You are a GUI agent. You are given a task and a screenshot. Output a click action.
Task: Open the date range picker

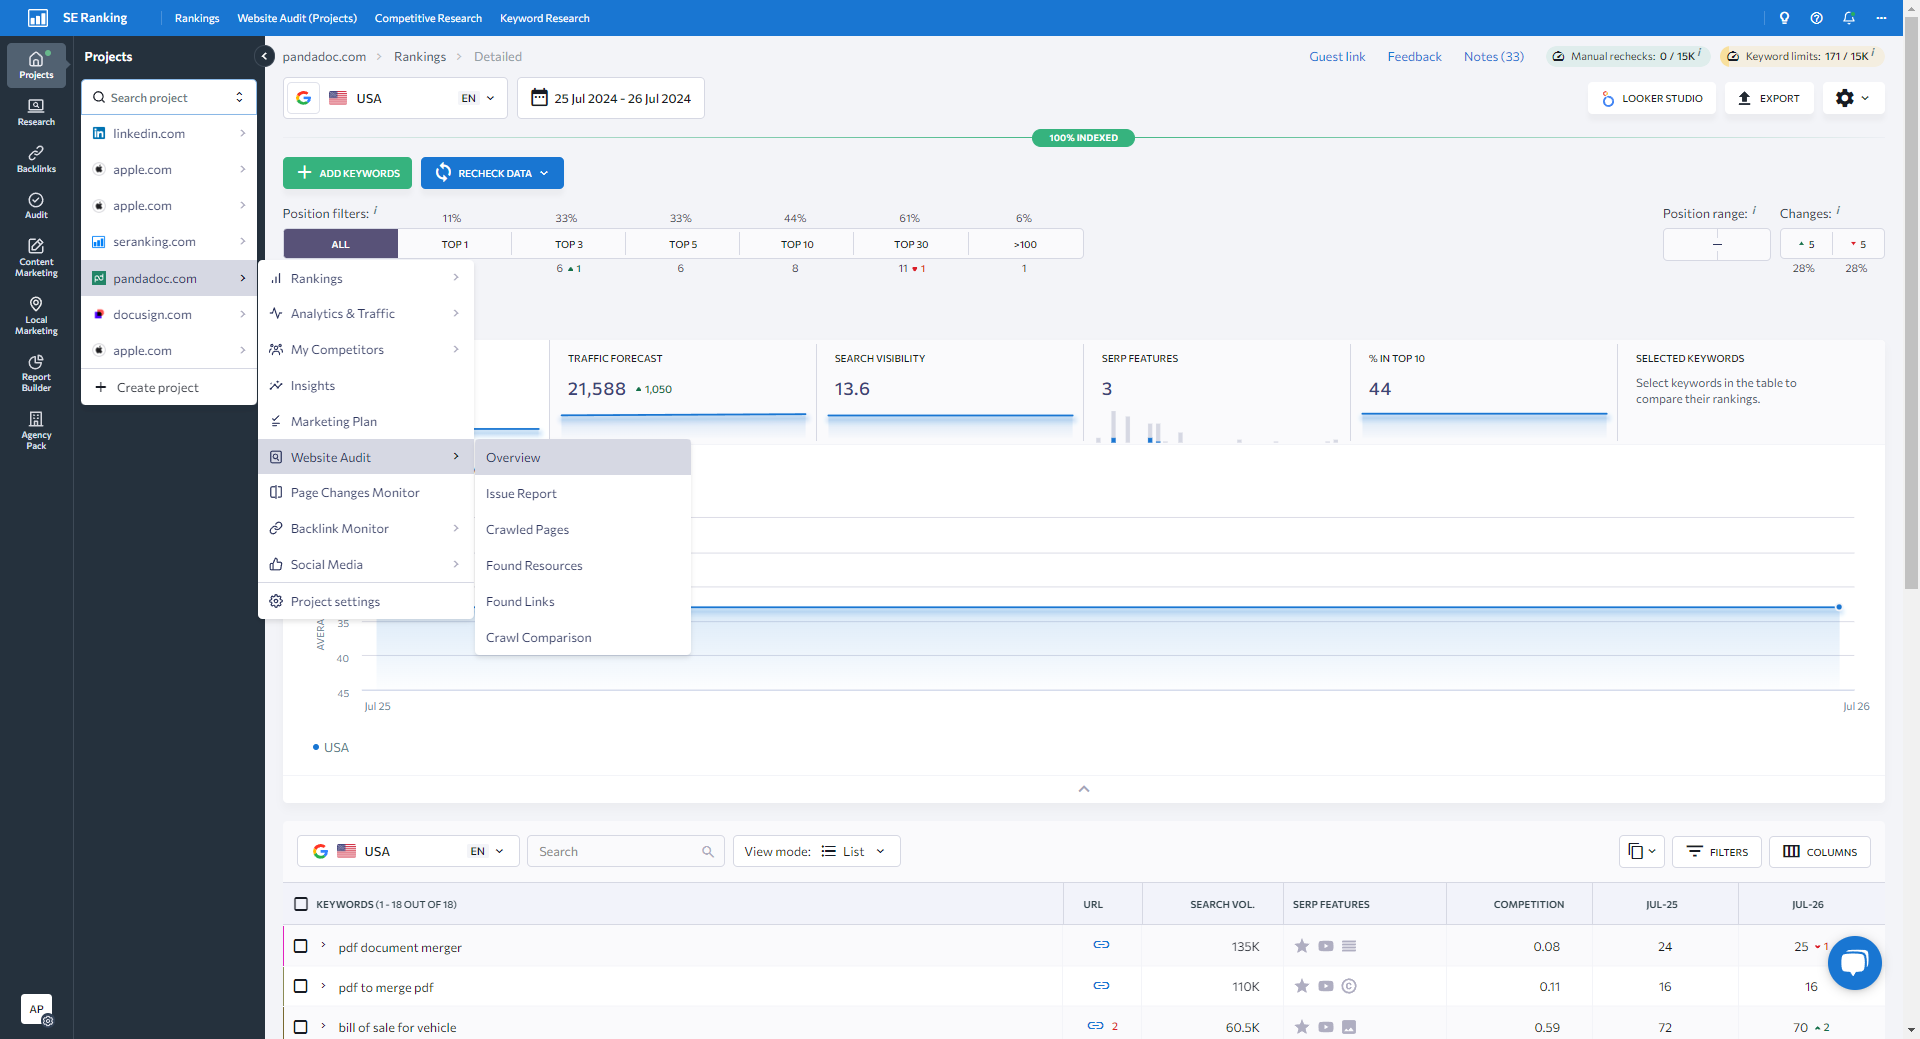tap(610, 98)
